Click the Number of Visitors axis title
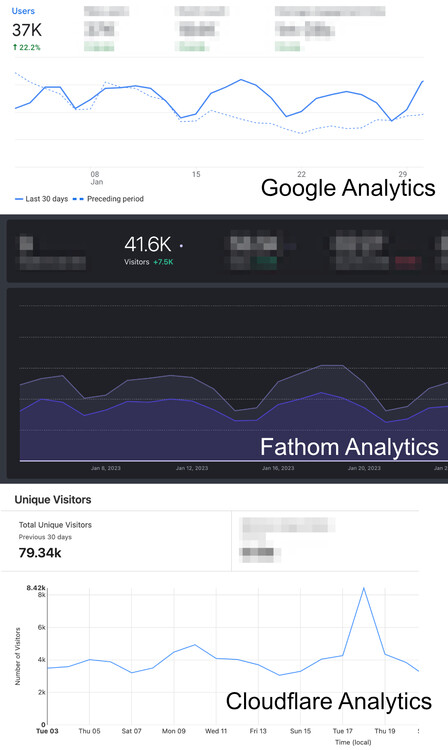 click(18, 656)
